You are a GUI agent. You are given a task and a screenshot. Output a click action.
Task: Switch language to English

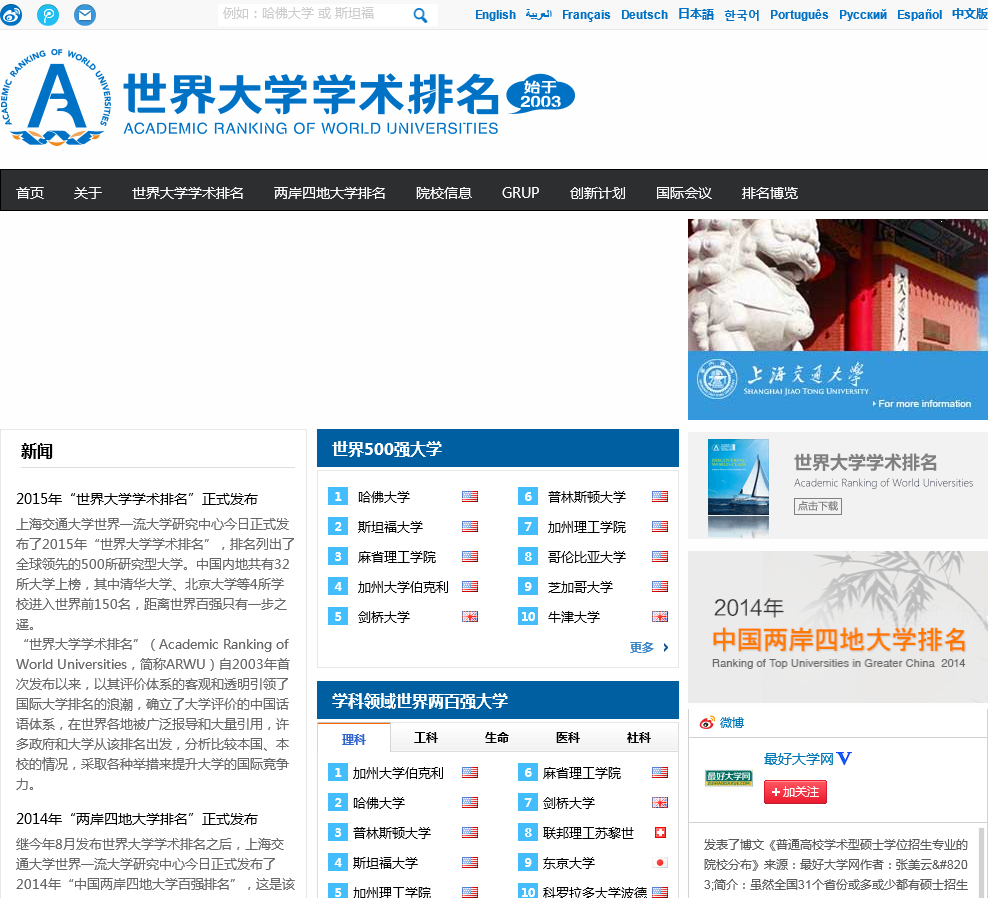(495, 14)
